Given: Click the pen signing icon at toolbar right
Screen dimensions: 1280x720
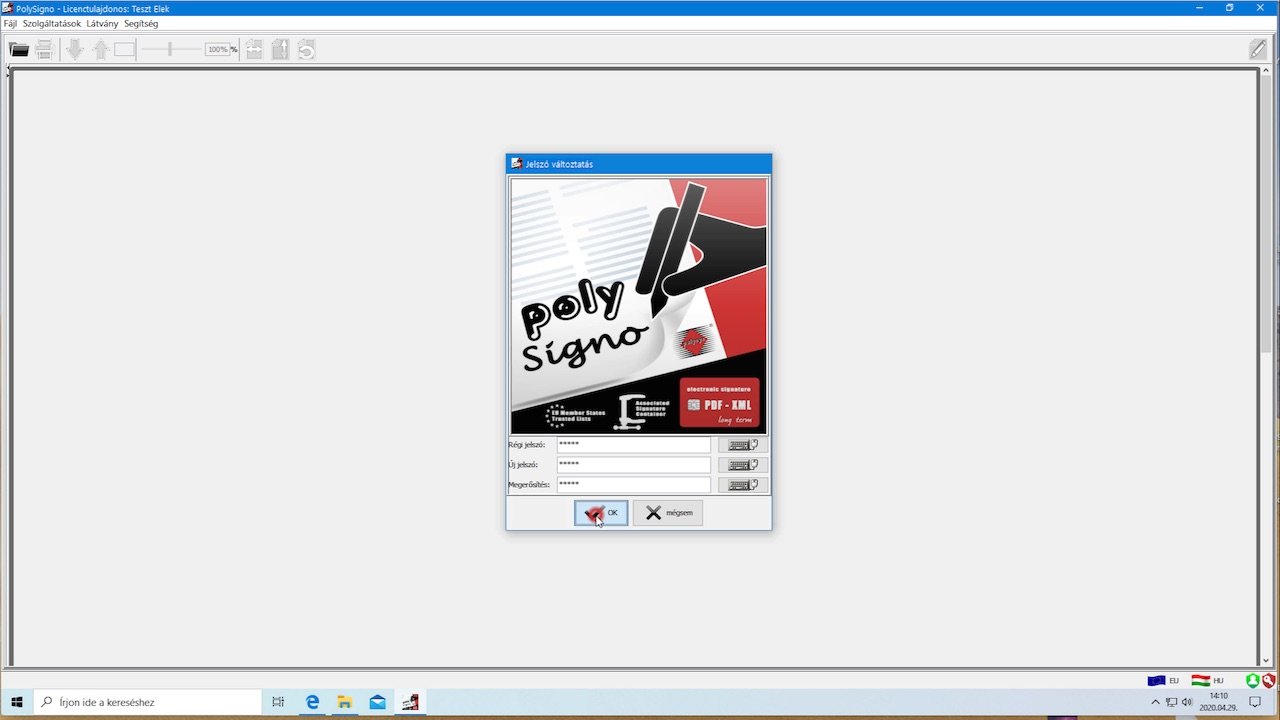Looking at the screenshot, I should click(x=1257, y=49).
